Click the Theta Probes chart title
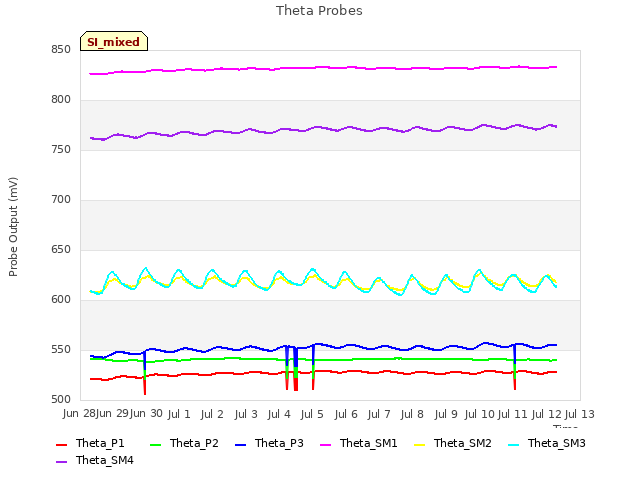 tap(319, 10)
